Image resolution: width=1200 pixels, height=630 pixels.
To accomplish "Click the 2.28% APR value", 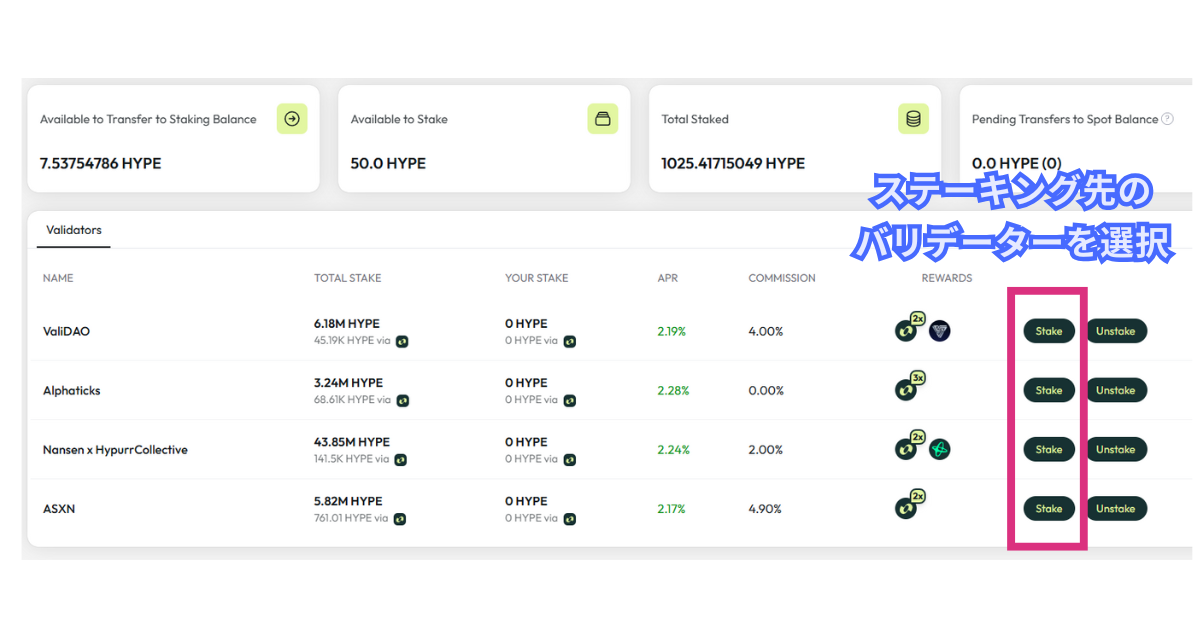I will [x=673, y=390].
